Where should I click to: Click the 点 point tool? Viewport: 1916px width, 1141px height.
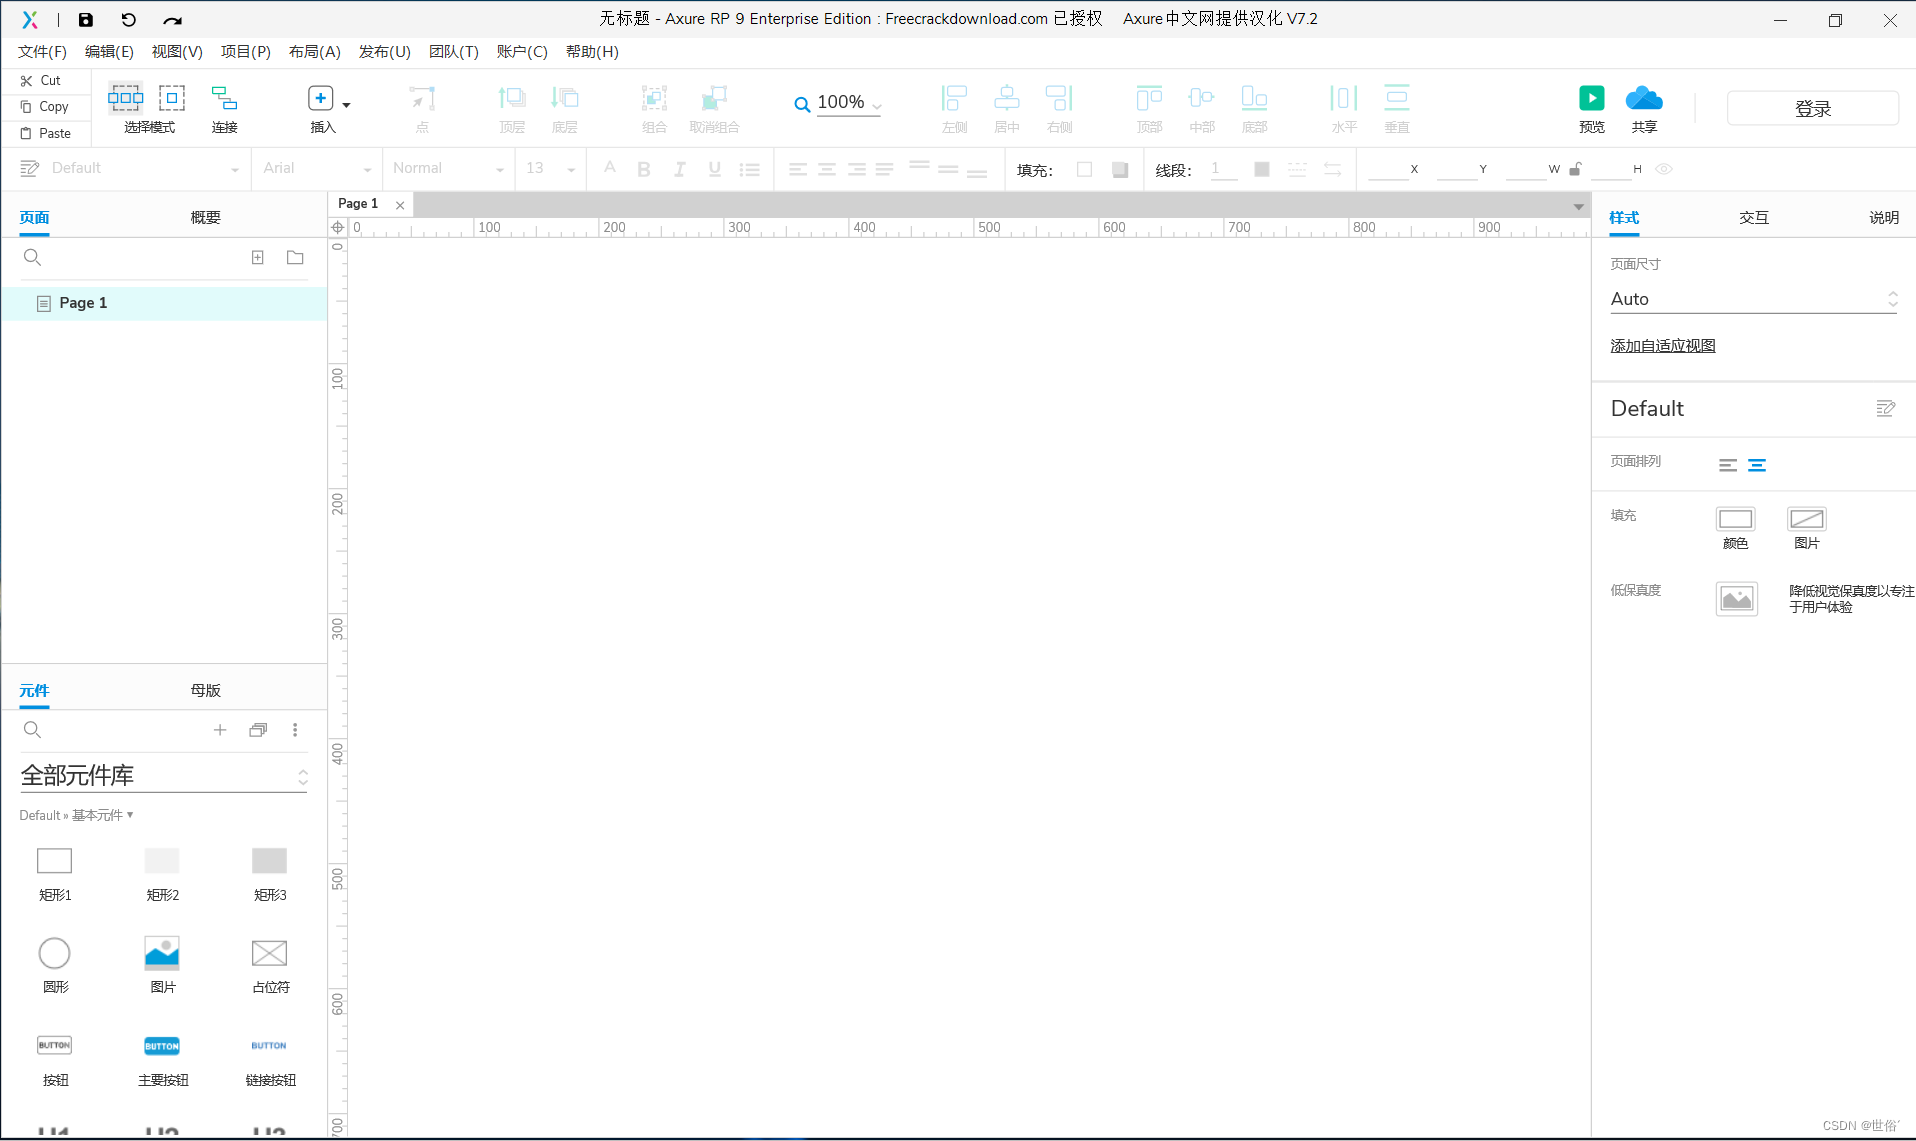(x=422, y=108)
